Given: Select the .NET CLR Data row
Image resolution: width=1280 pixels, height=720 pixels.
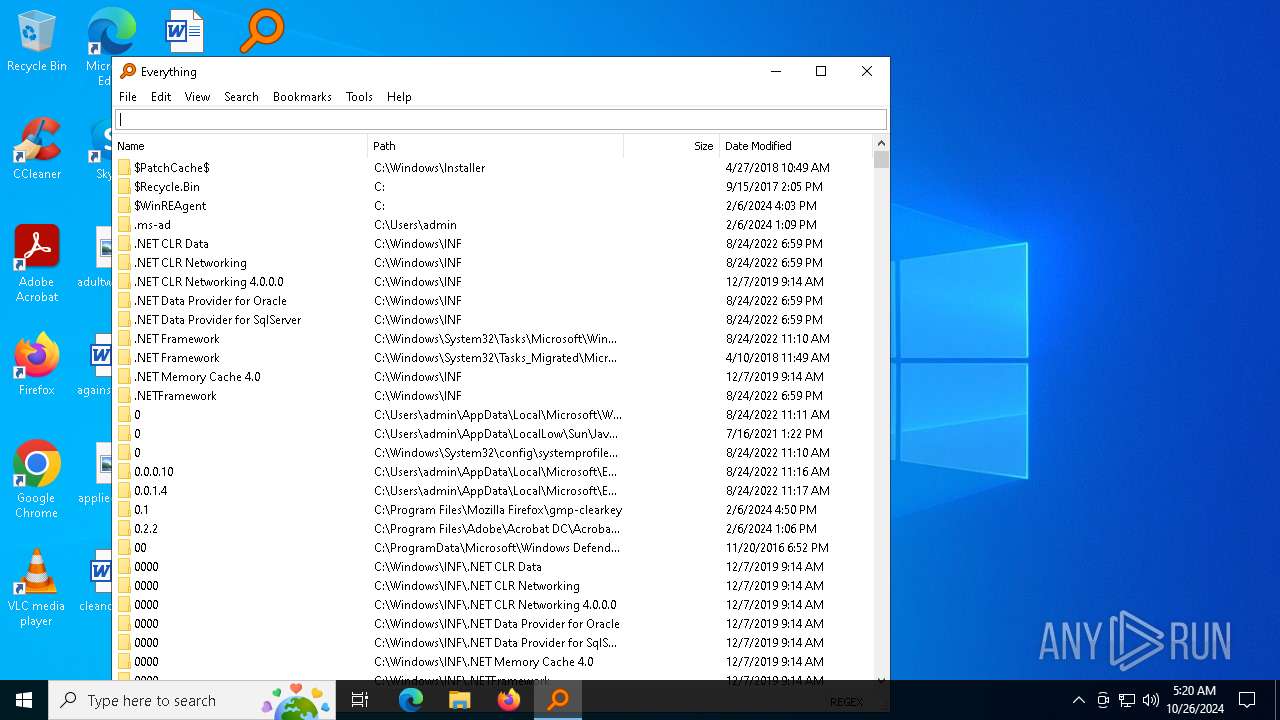Looking at the screenshot, I should click(493, 243).
